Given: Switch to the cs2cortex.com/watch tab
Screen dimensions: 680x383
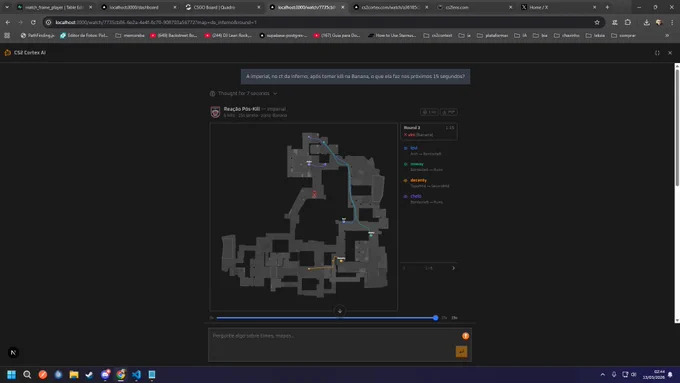Looking at the screenshot, I should click(x=390, y=7).
